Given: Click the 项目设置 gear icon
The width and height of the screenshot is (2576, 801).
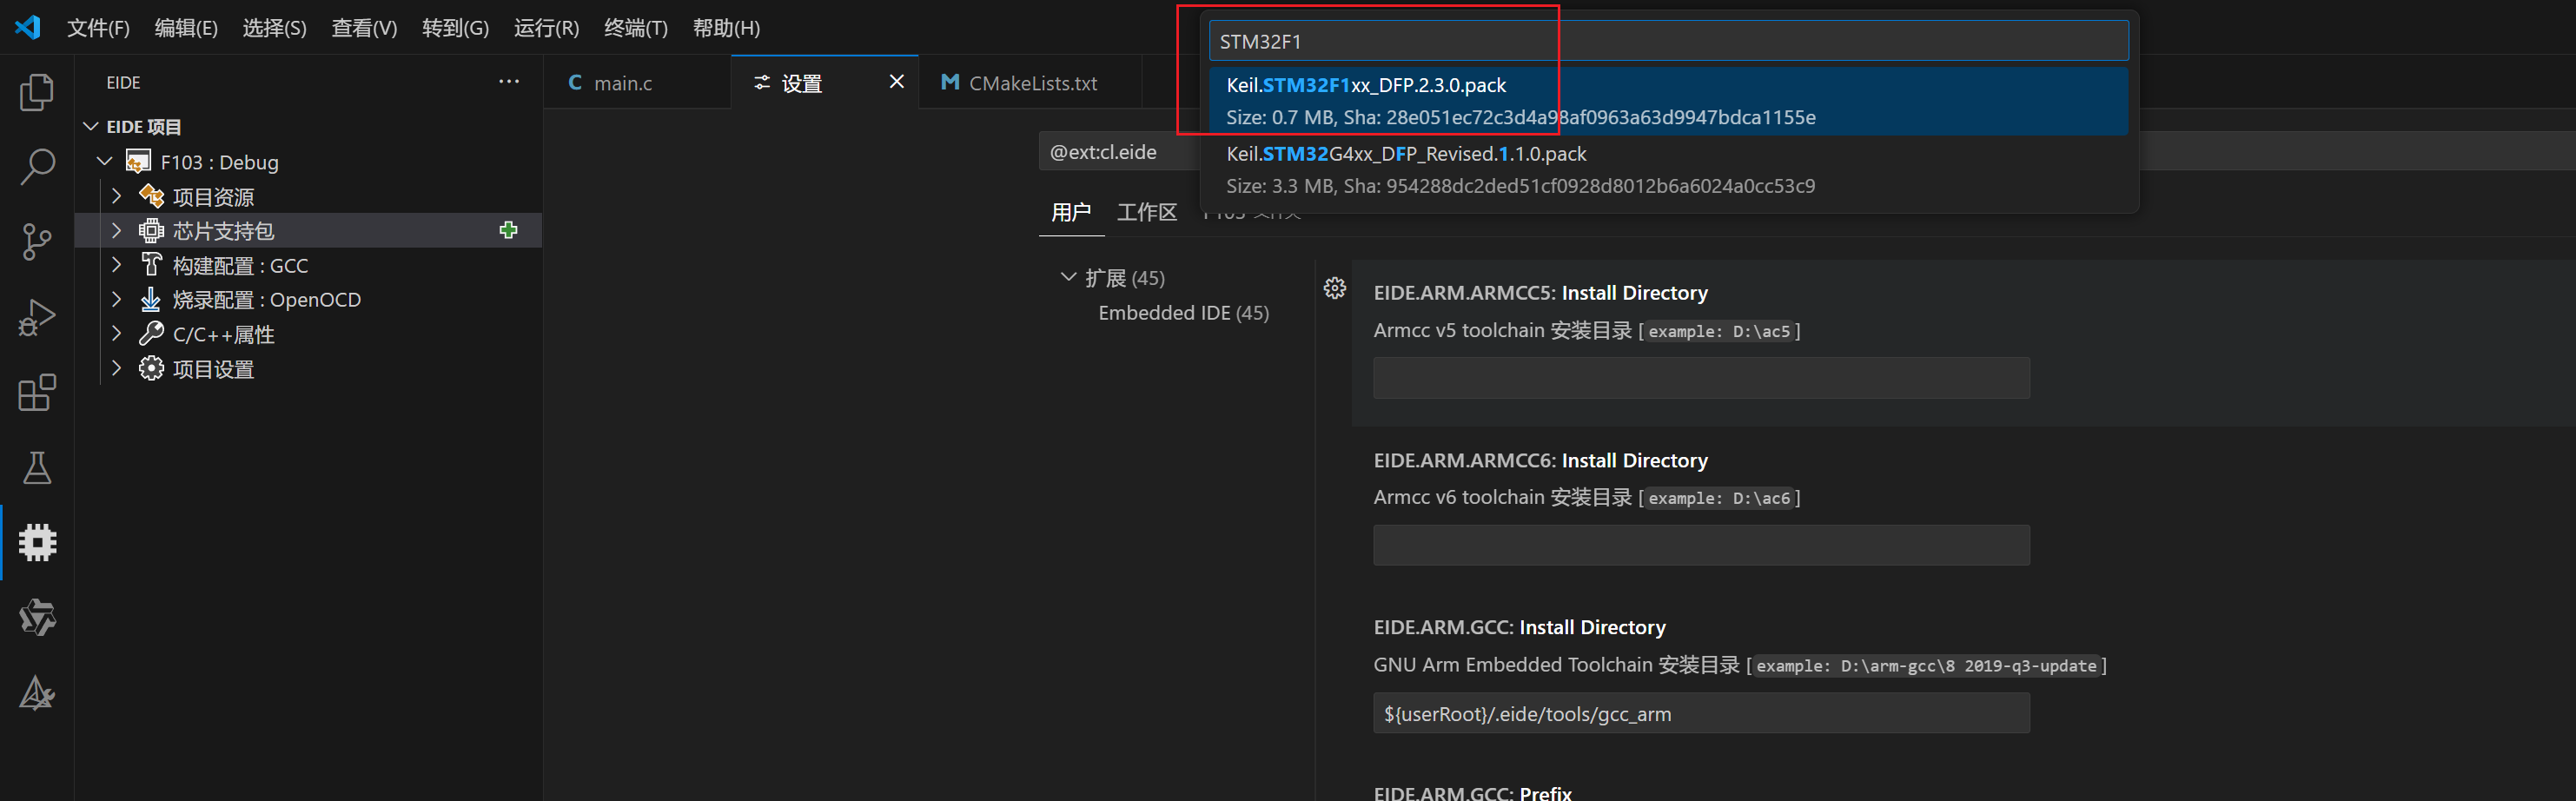Looking at the screenshot, I should tap(151, 368).
